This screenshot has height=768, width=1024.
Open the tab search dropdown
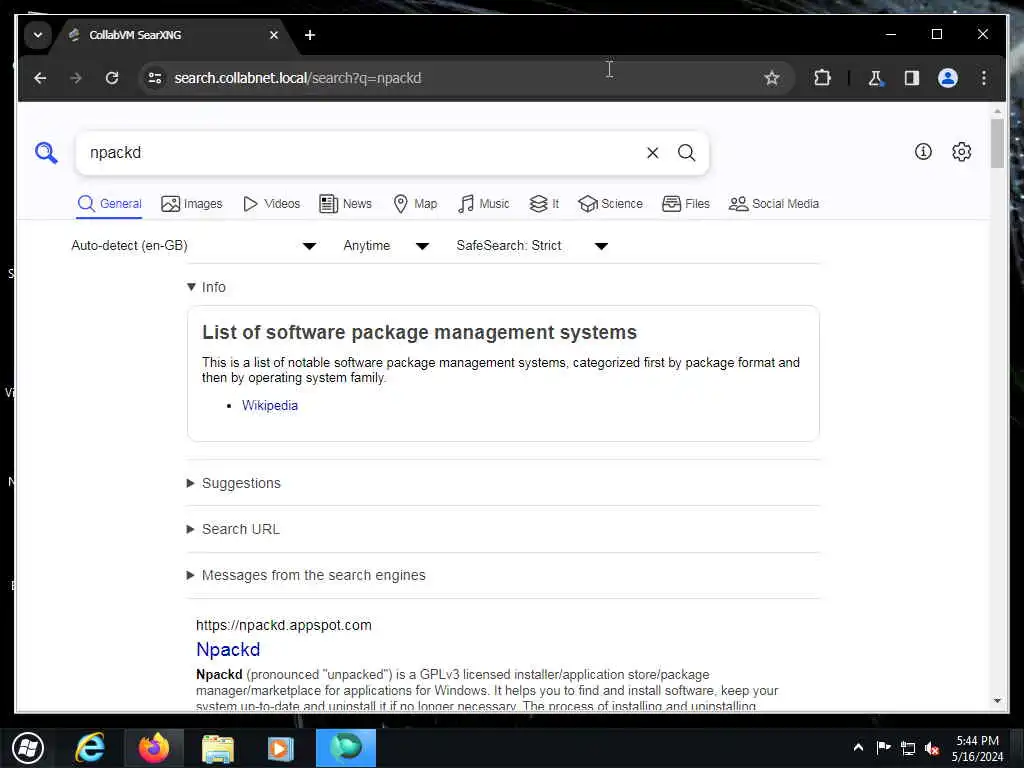coord(38,35)
